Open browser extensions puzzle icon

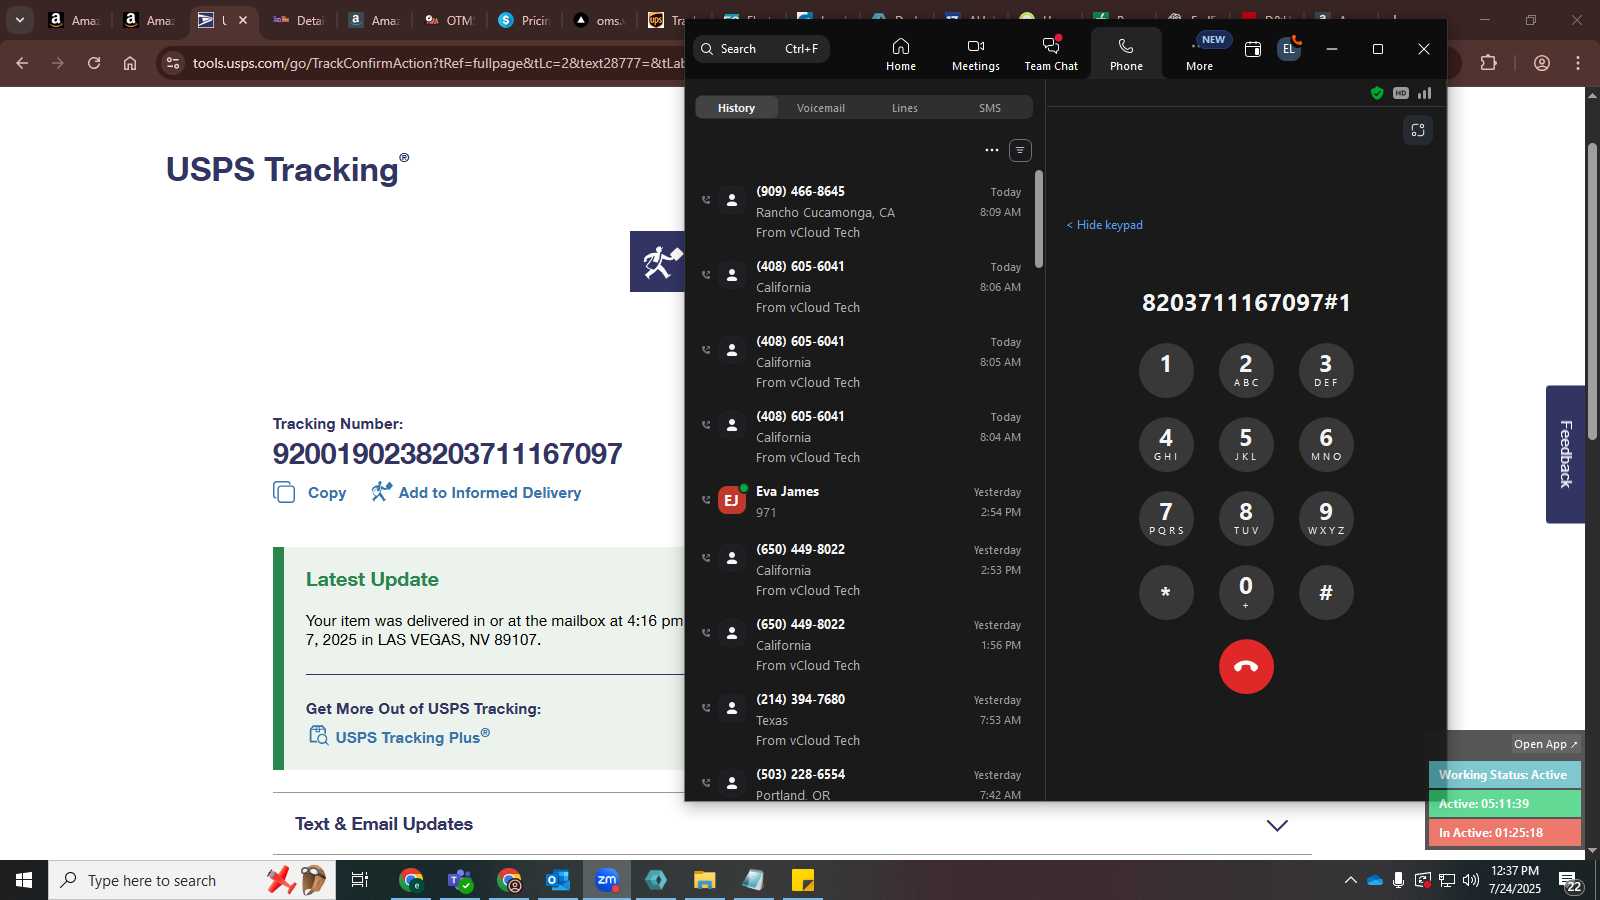coord(1488,63)
